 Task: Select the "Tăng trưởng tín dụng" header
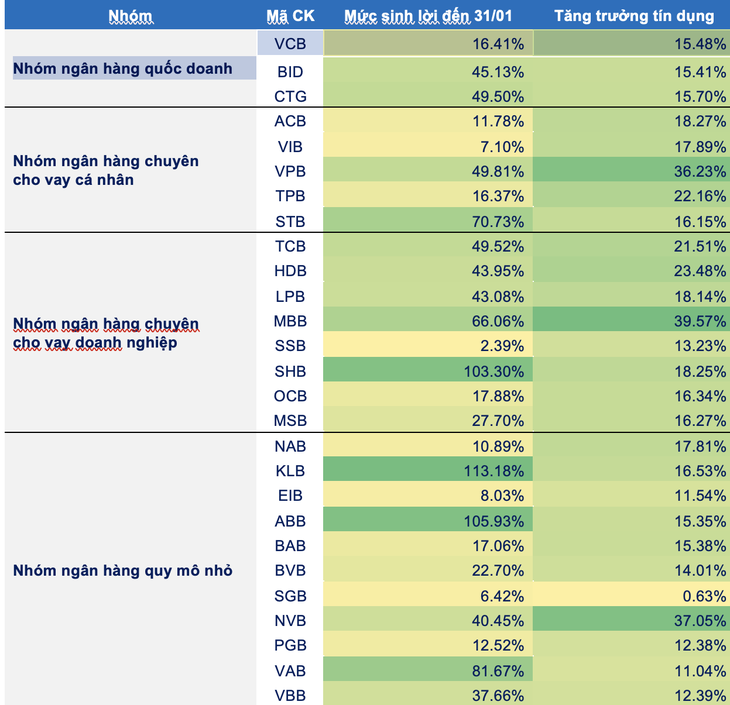pos(634,16)
